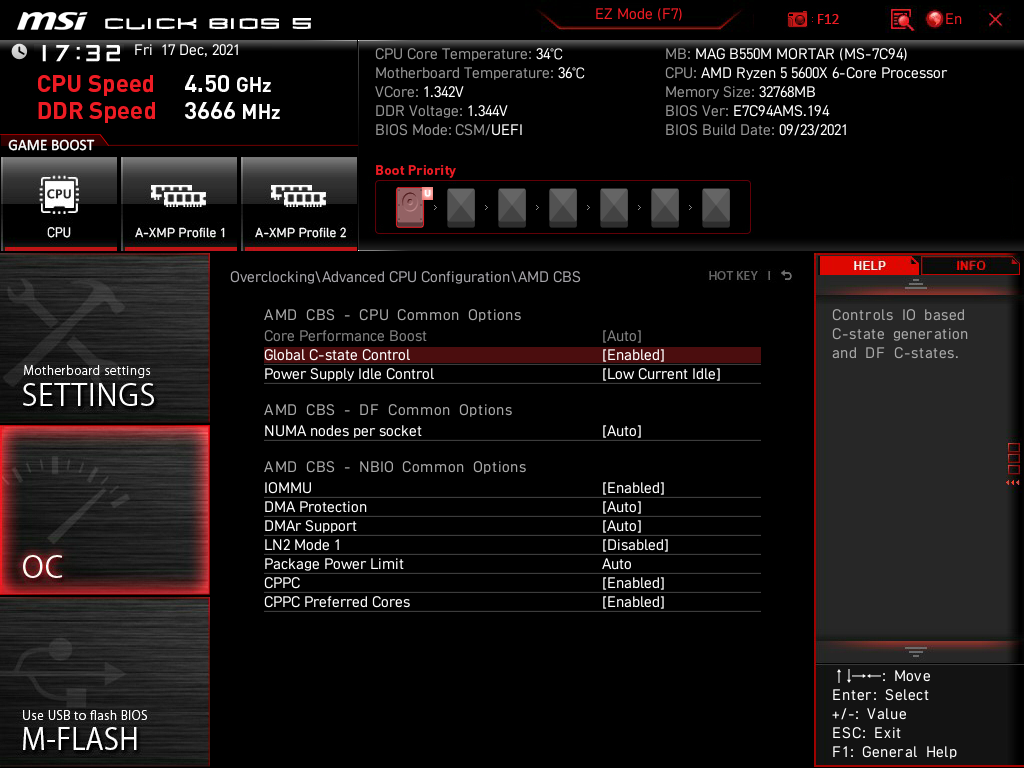Select the LN2 Mode 1 label
This screenshot has height=768, width=1024.
302,545
